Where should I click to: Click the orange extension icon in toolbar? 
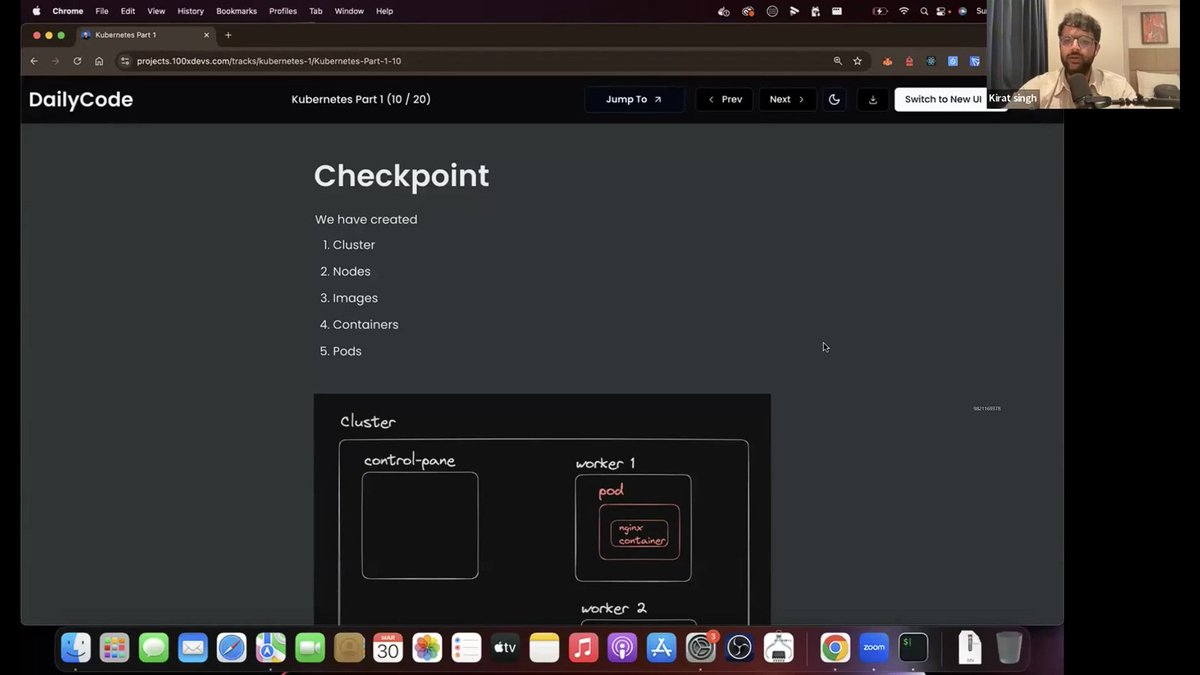point(887,61)
